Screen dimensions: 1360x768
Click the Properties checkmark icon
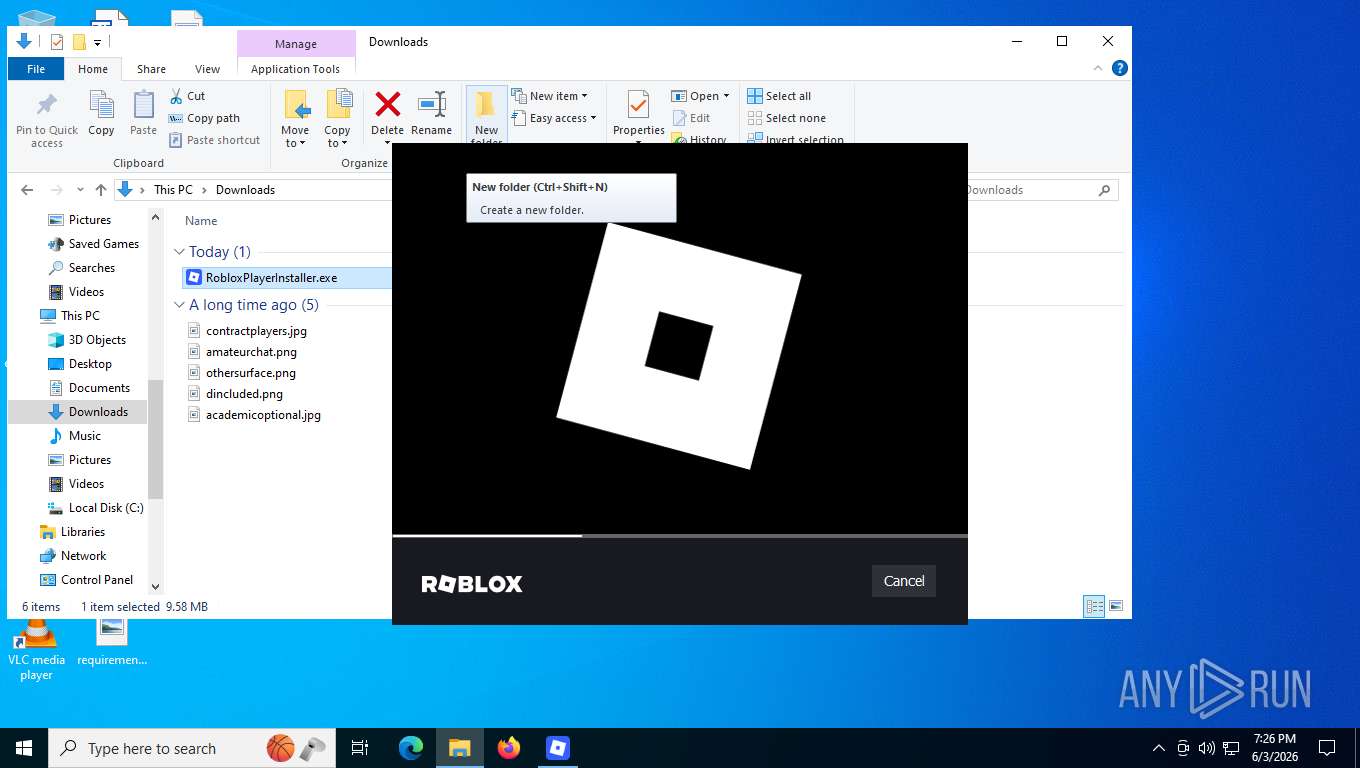click(x=638, y=104)
